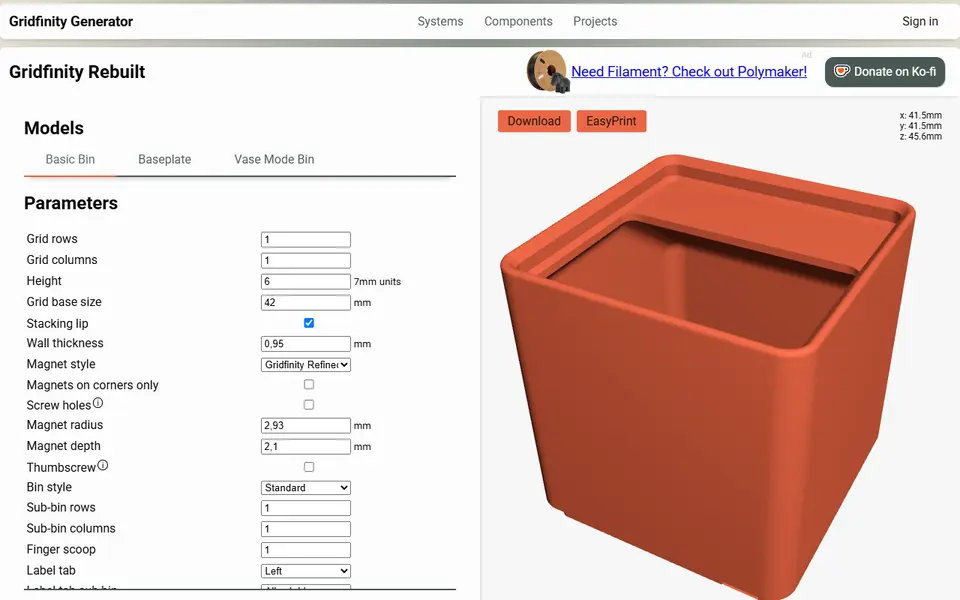Switch to the Baseplate tab

[165, 159]
